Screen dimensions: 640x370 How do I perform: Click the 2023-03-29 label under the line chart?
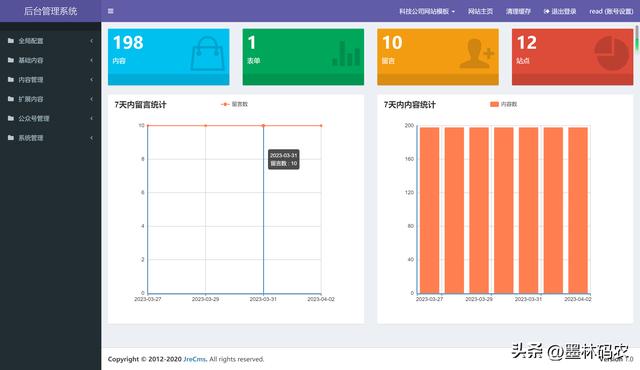point(205,299)
